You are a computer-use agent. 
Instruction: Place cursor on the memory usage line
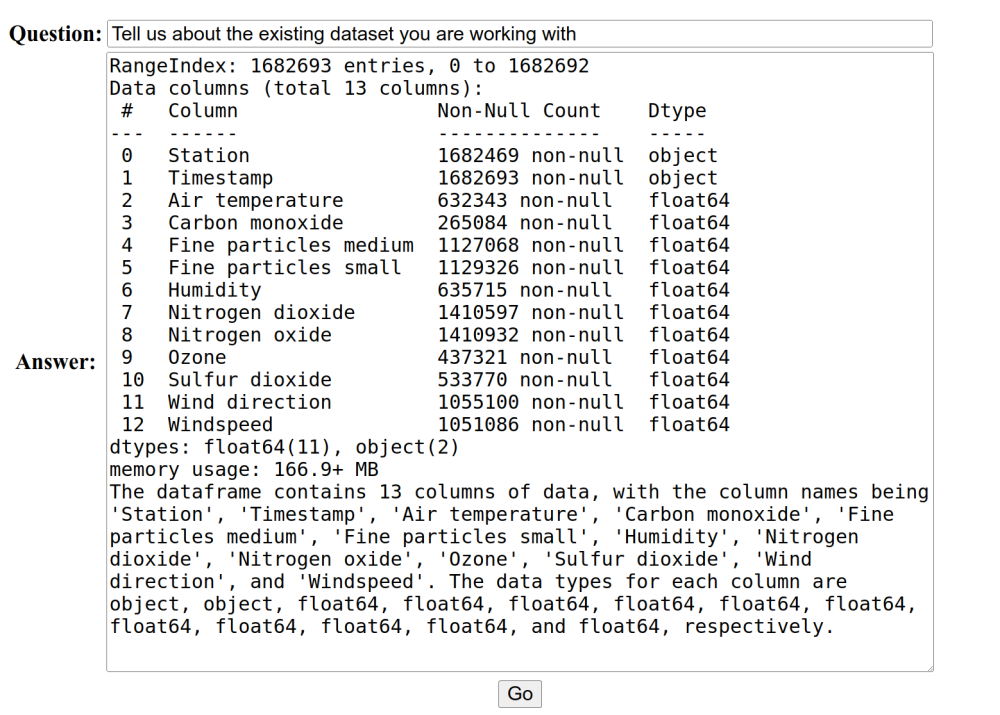[x=244, y=470]
